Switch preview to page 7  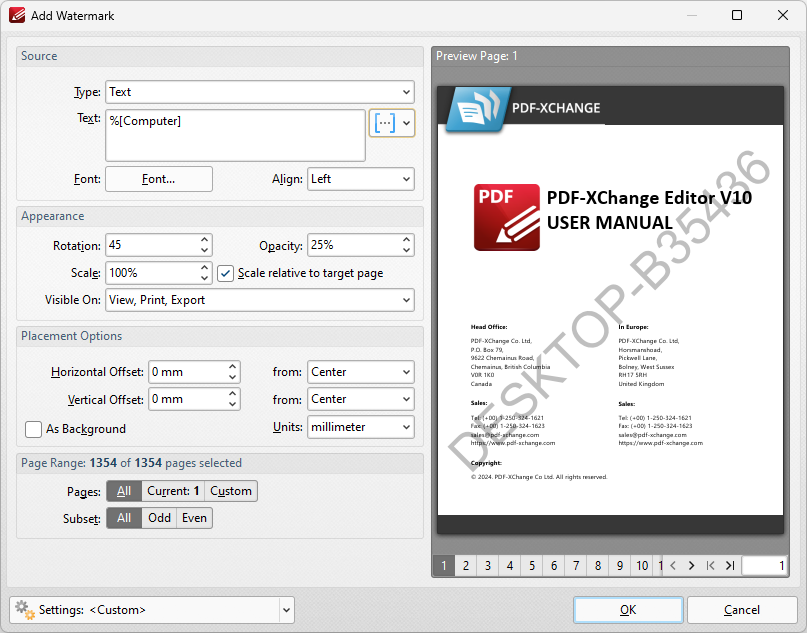click(576, 566)
